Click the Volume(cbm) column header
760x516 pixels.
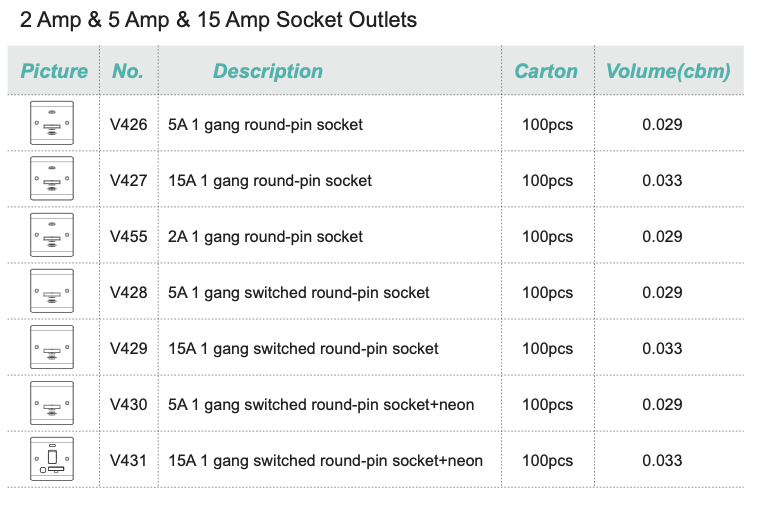tap(668, 71)
